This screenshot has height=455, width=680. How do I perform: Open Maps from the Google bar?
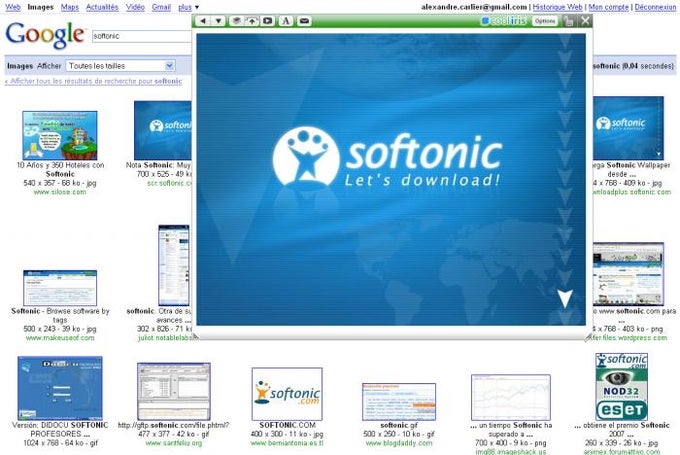[70, 7]
